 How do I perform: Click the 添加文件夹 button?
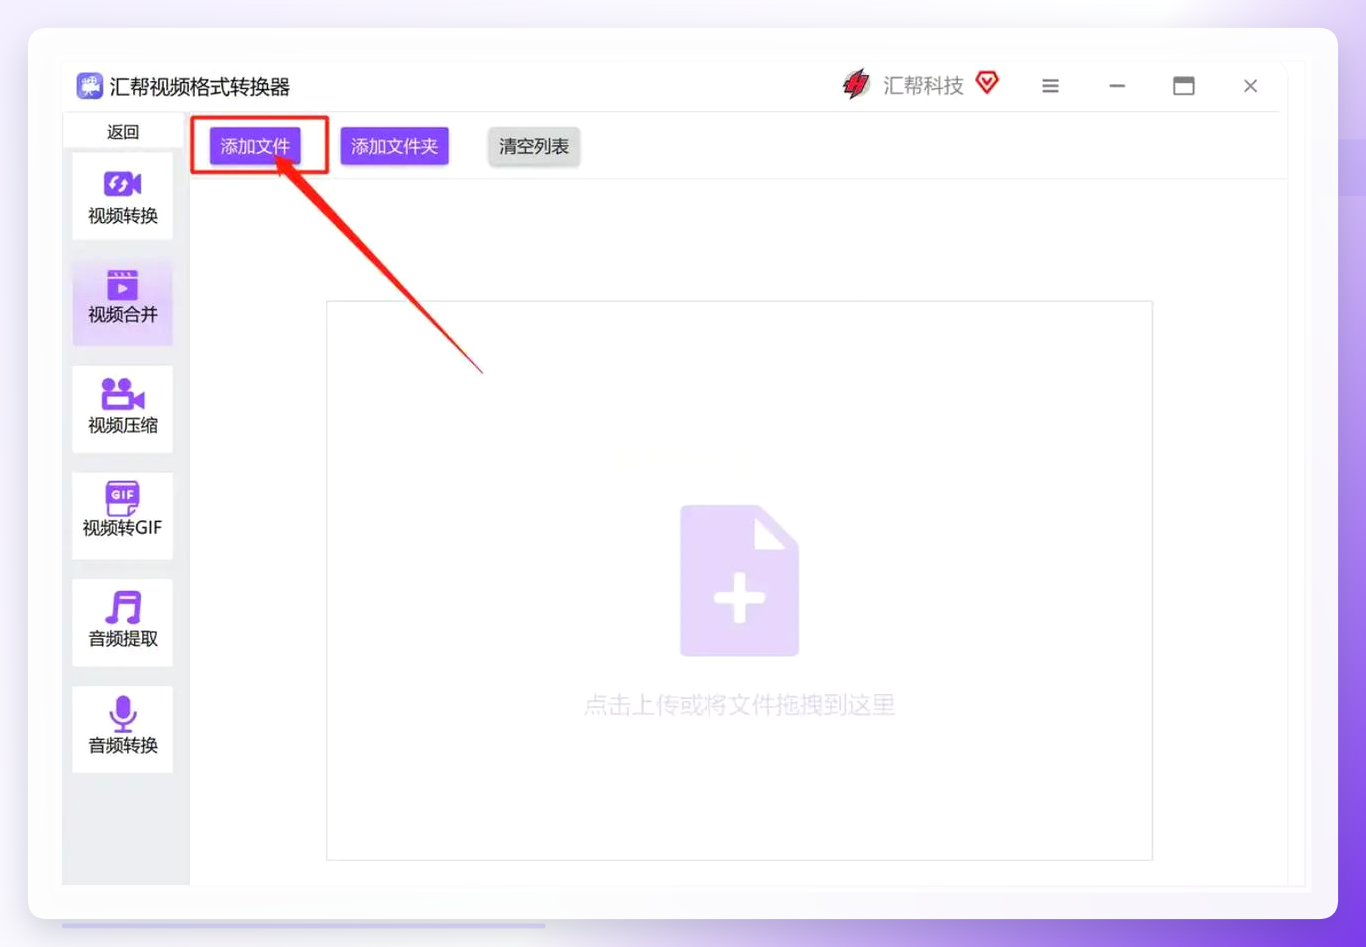point(394,146)
